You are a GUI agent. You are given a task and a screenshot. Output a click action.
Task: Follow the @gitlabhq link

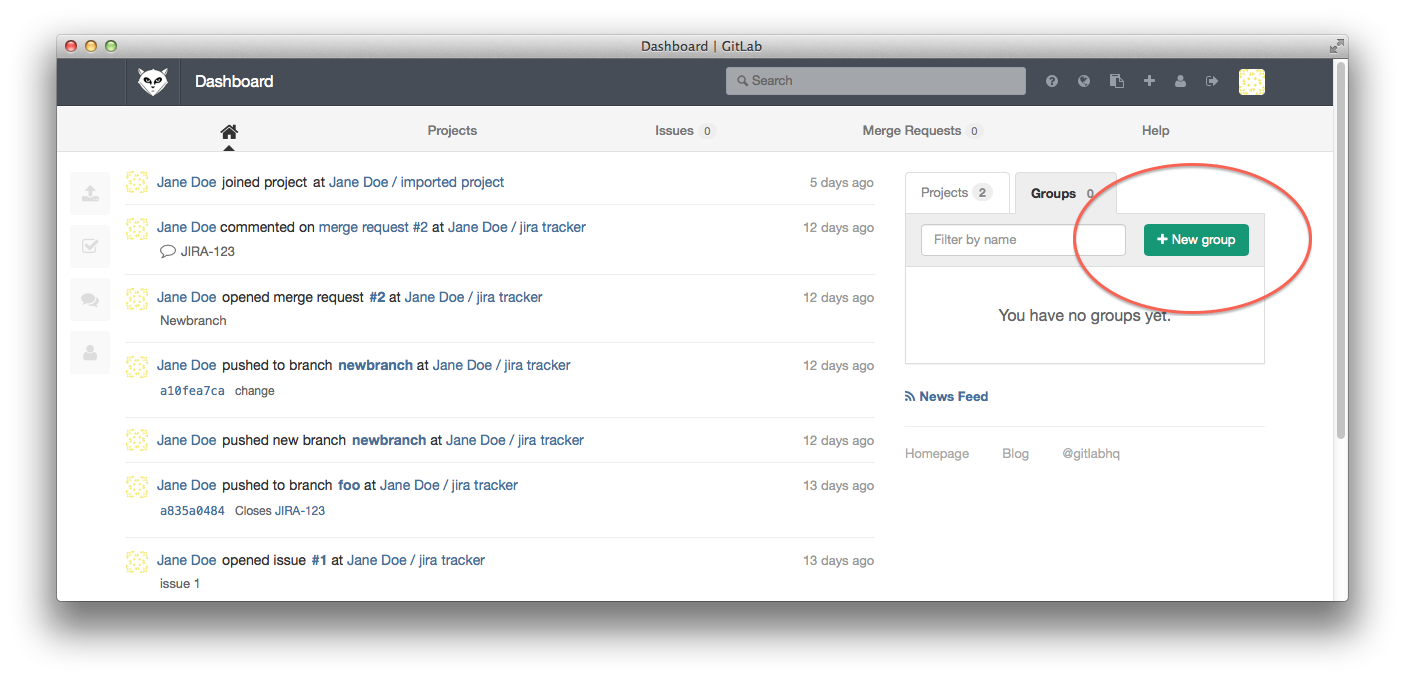[1091, 453]
